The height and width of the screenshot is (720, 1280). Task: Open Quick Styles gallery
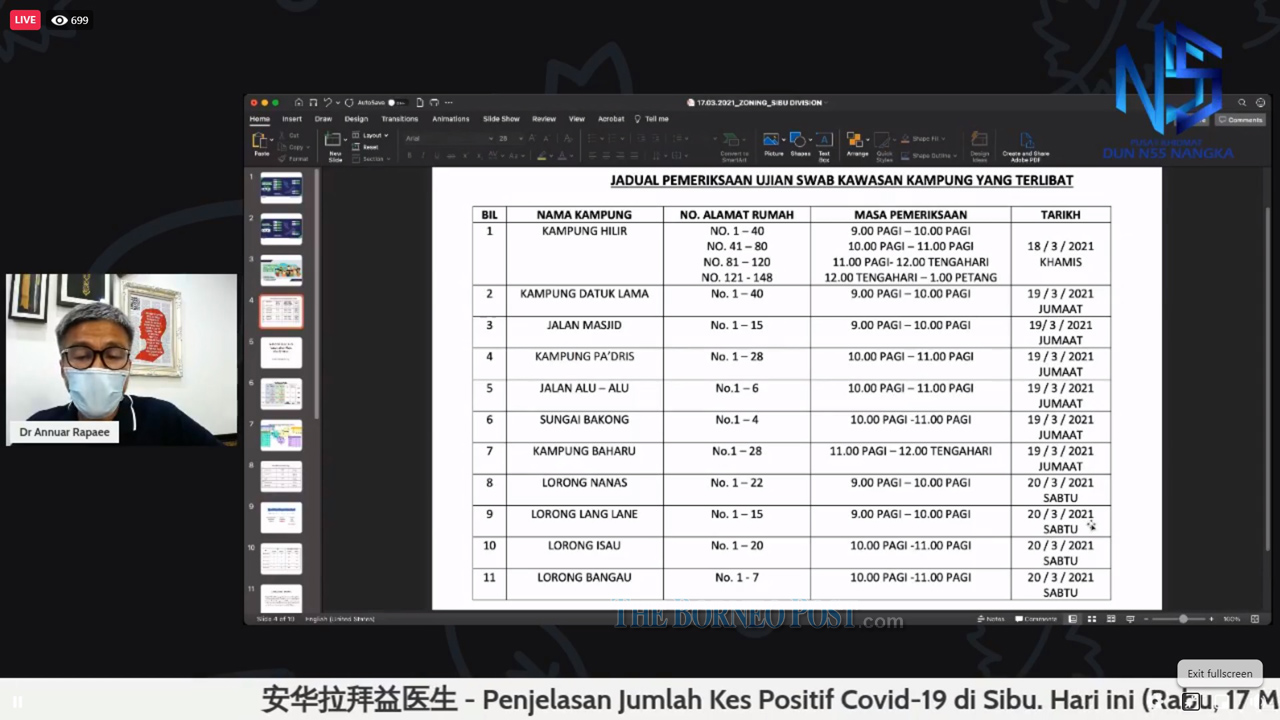[884, 146]
